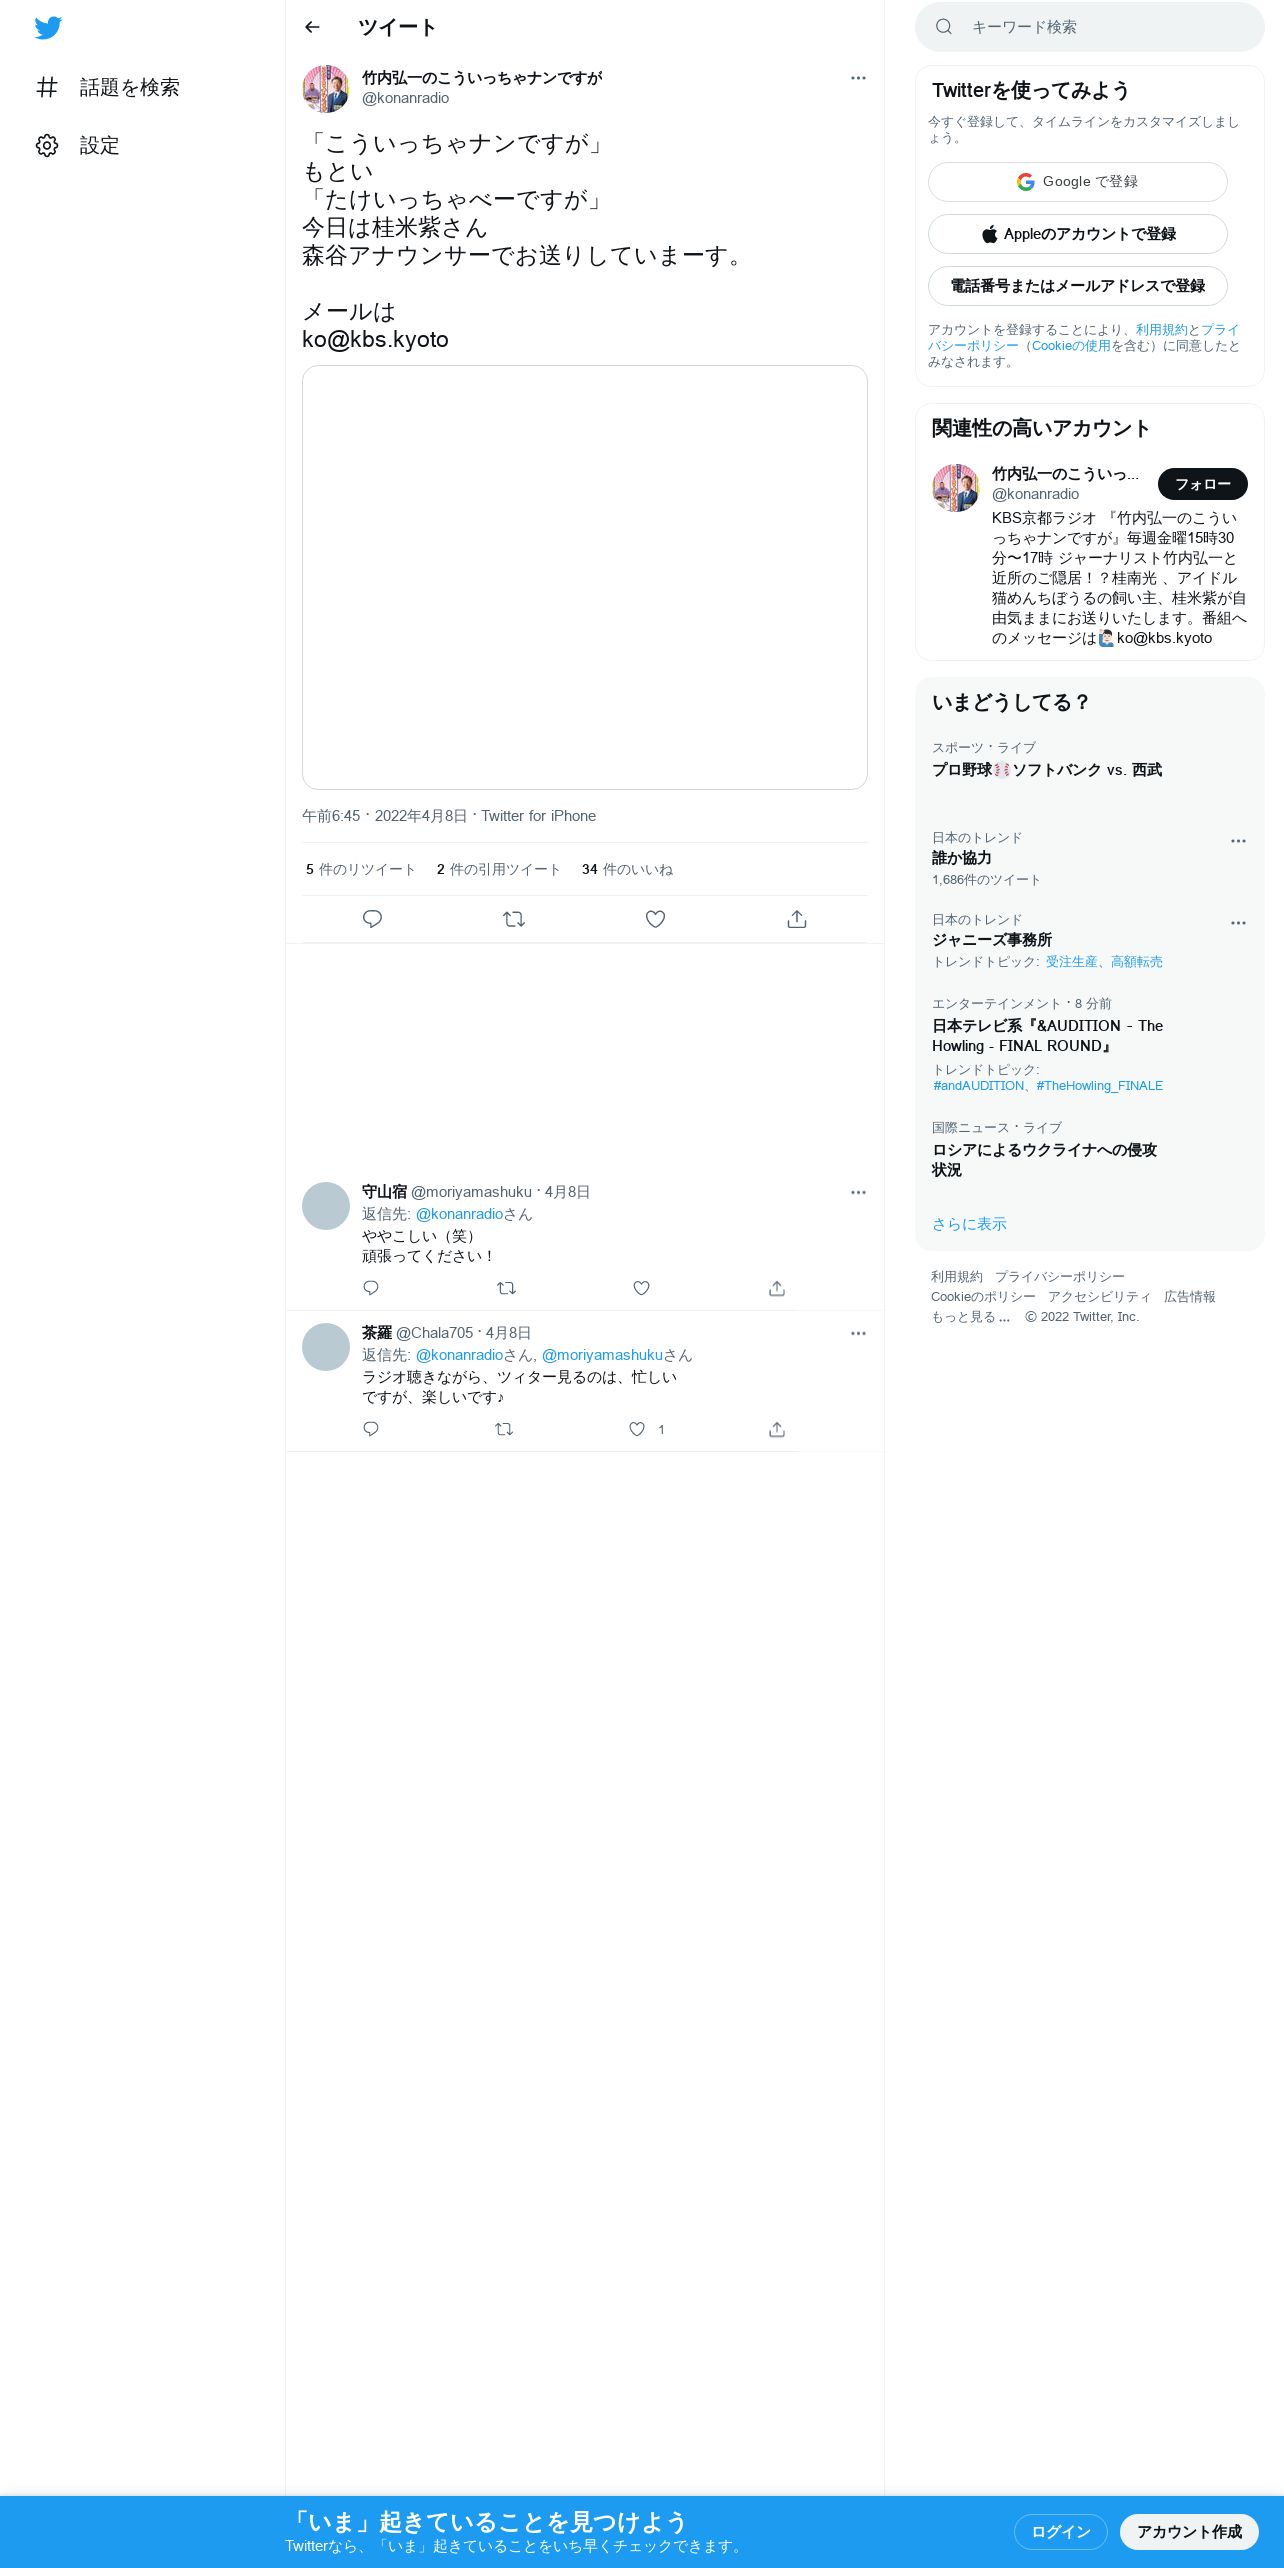The height and width of the screenshot is (2568, 1284).
Task: Open #andAUDITION hashtag
Action: [x=978, y=1086]
